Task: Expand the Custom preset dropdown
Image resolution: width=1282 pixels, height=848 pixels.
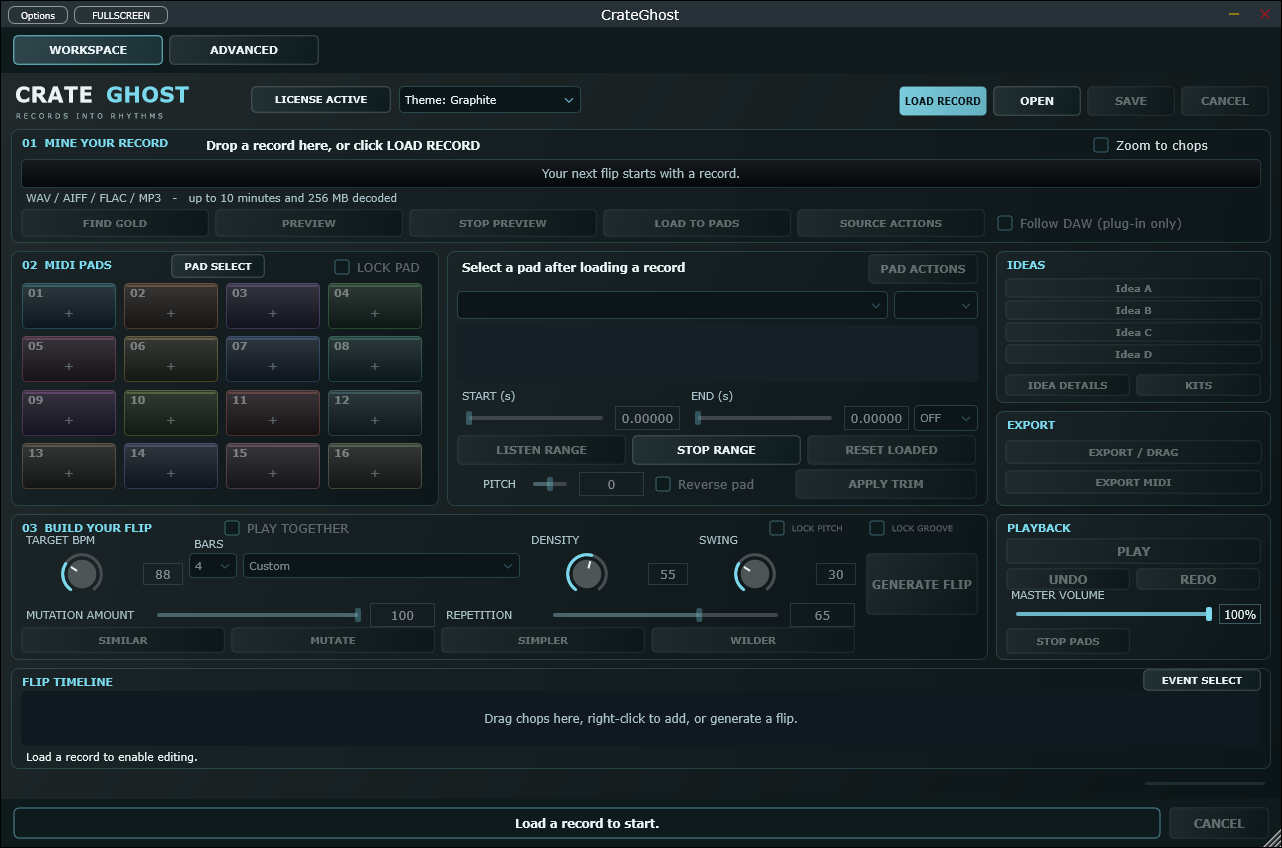Action: coord(381,566)
